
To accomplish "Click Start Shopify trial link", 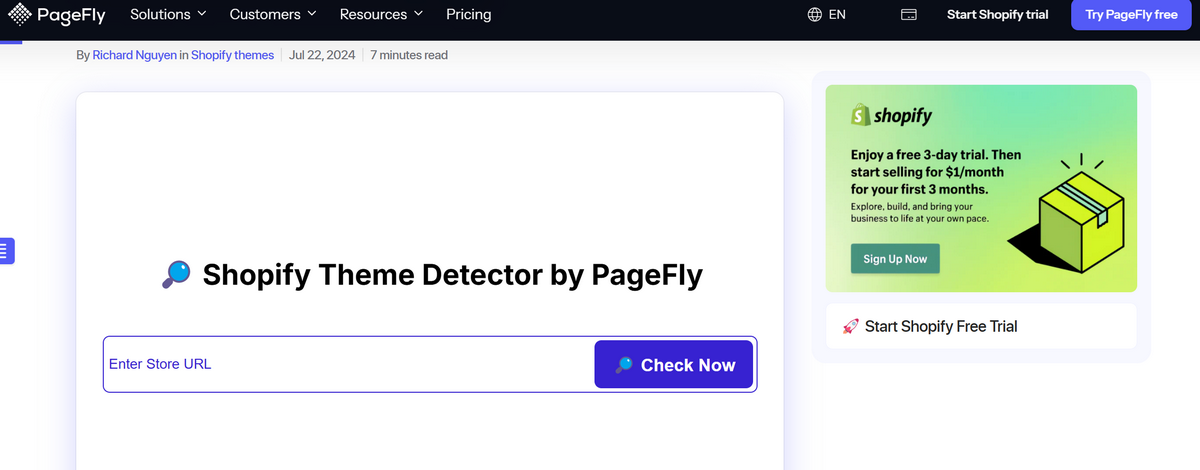I will coord(998,15).
